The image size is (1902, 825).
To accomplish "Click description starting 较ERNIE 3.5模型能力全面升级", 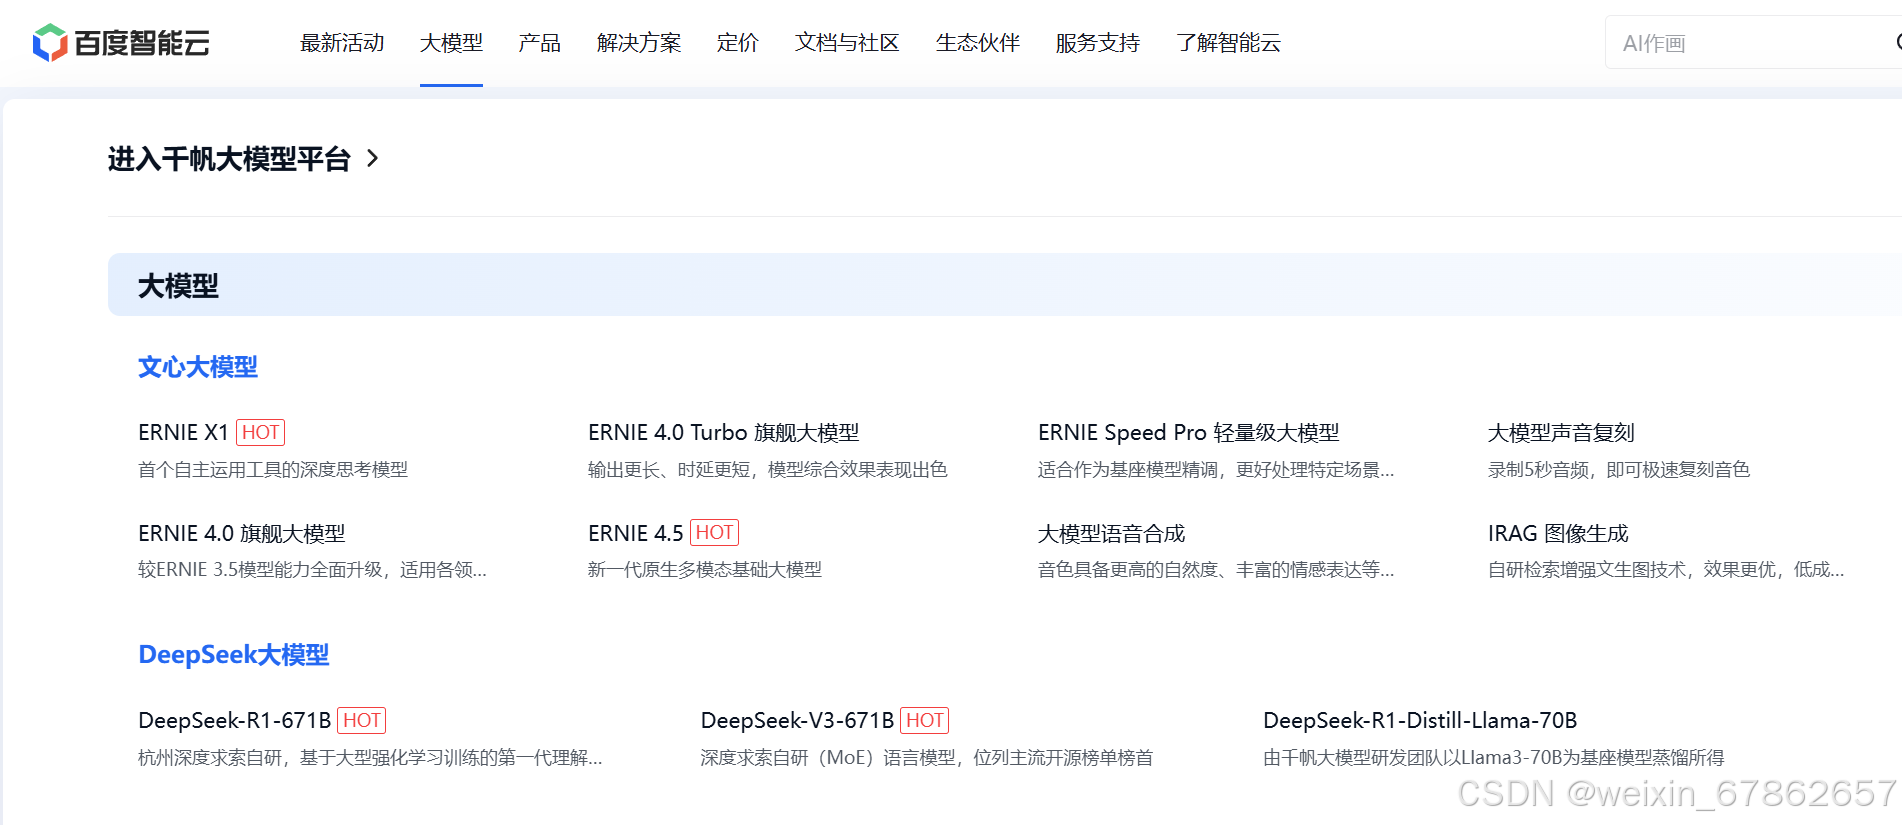I will click(312, 570).
